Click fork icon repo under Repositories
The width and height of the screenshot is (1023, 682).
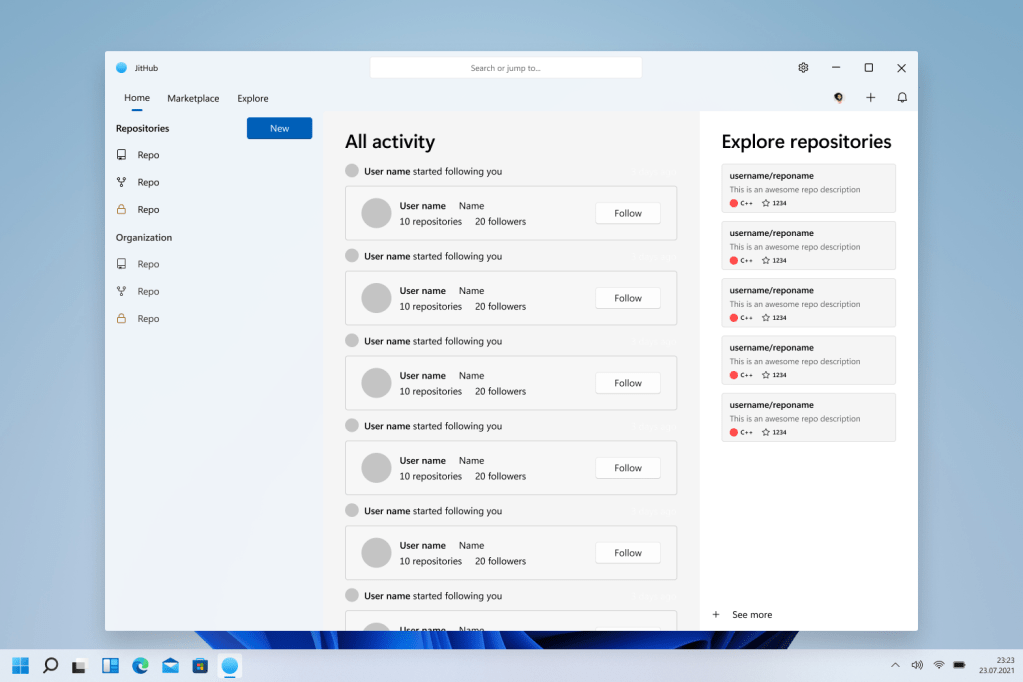click(x=122, y=182)
